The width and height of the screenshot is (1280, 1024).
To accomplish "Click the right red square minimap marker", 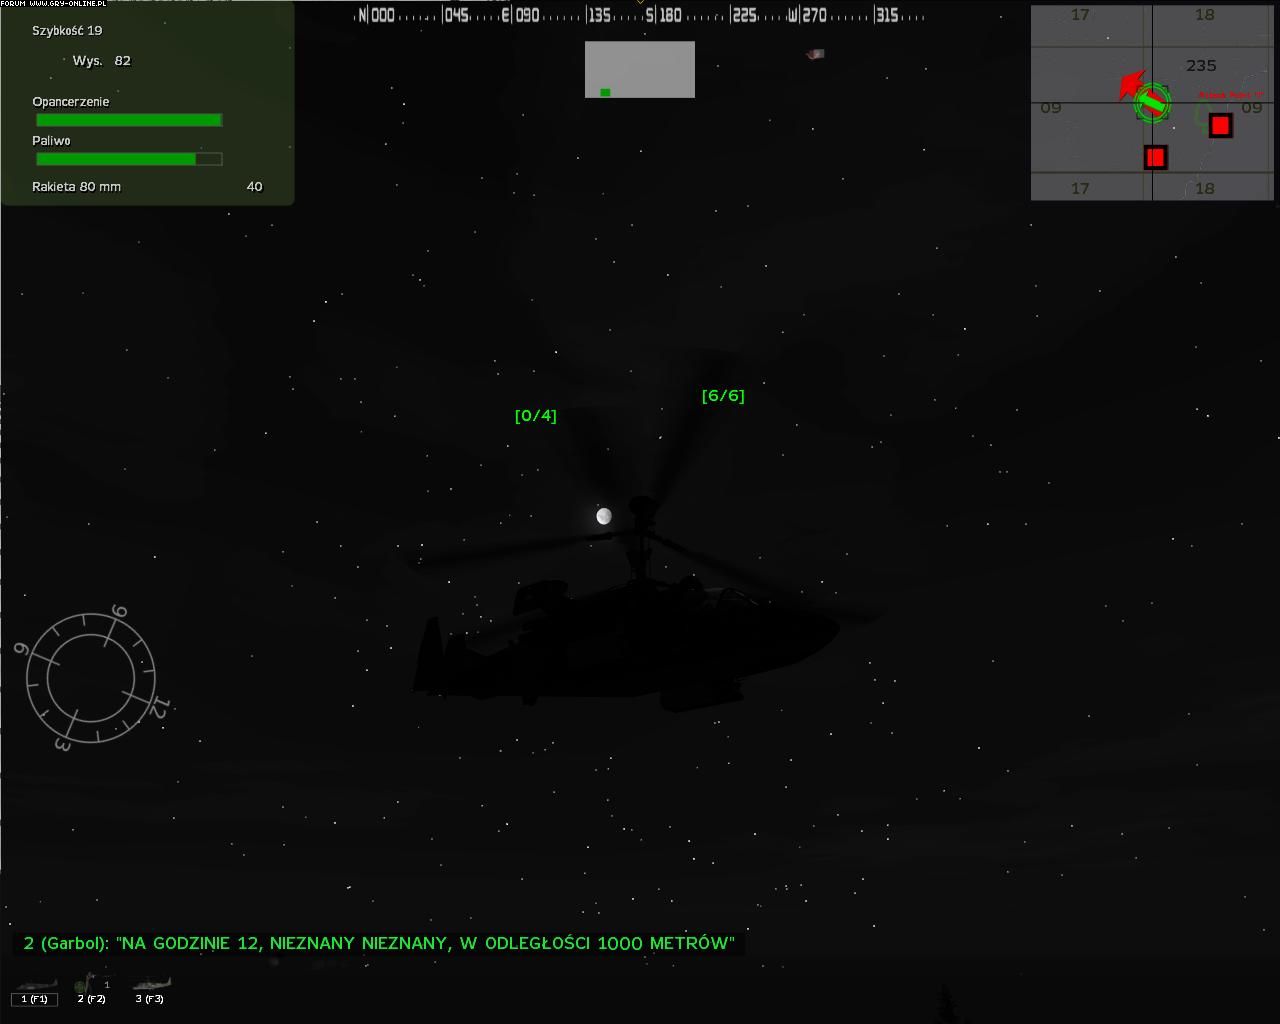I will pyautogui.click(x=1220, y=125).
